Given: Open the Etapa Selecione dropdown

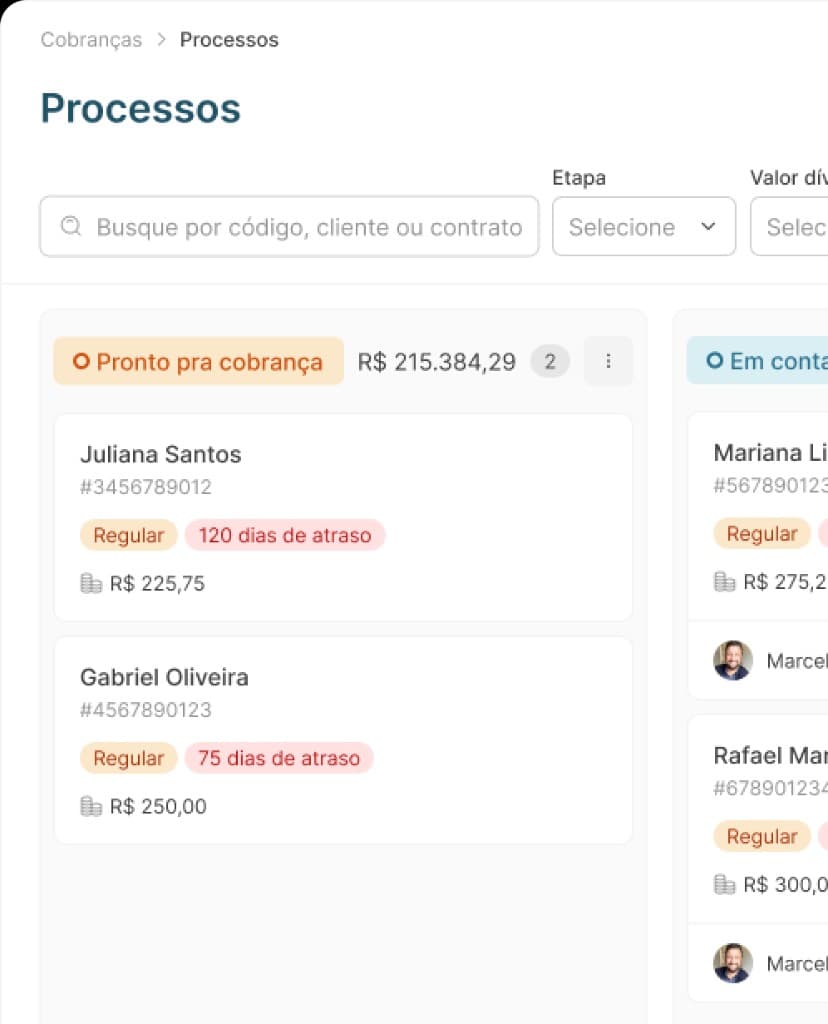Looking at the screenshot, I should click(x=644, y=227).
